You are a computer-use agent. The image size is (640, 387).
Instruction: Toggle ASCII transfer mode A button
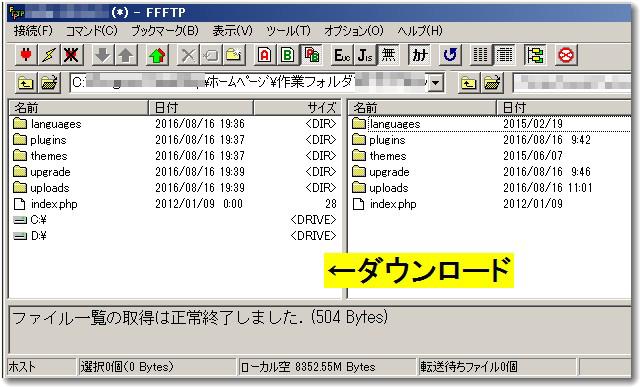[x=264, y=55]
